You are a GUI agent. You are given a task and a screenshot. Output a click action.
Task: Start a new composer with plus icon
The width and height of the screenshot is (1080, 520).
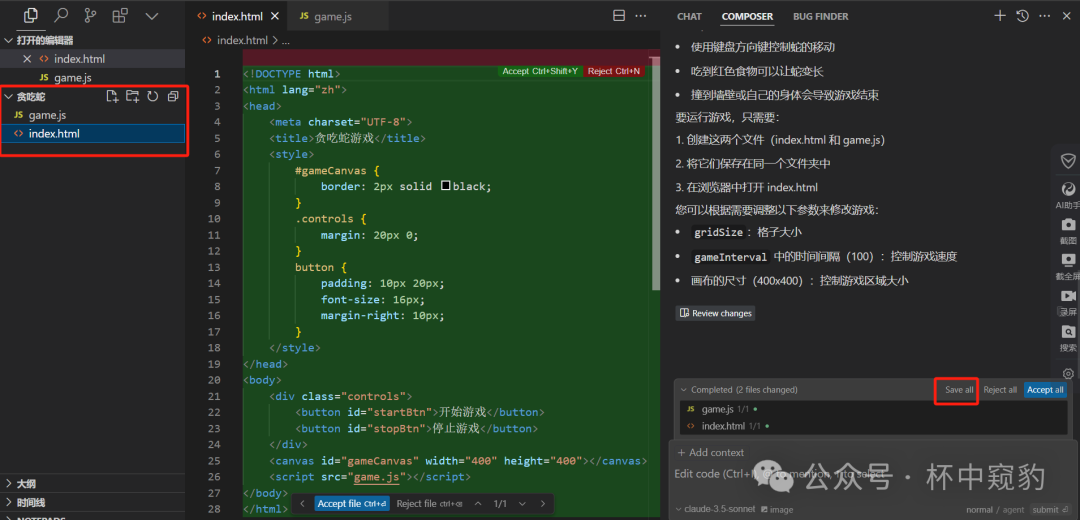point(1000,16)
